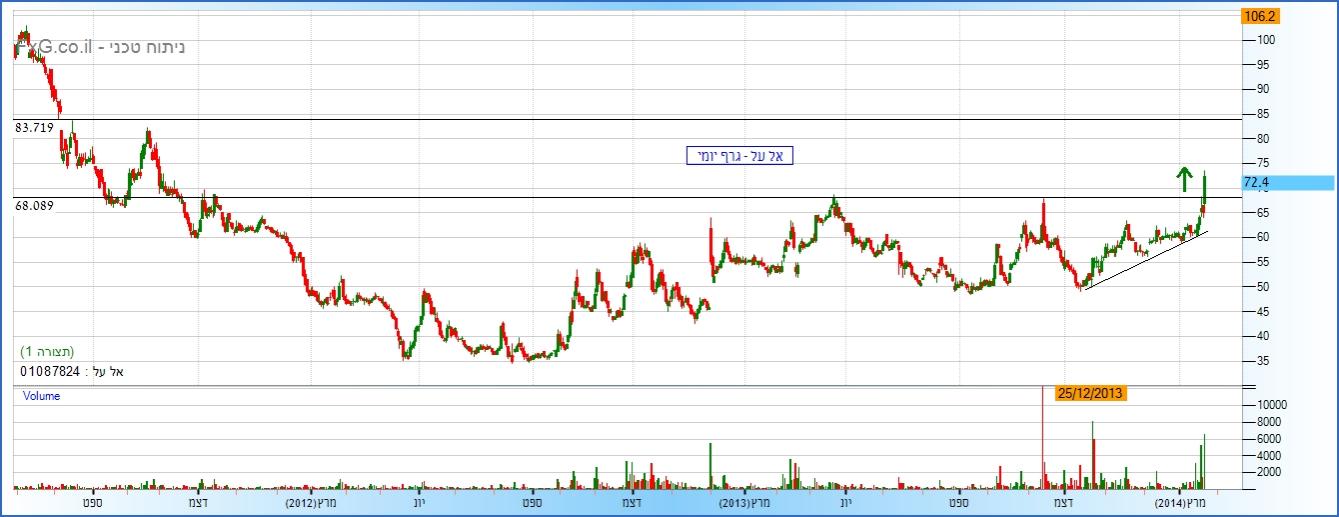Viewport: 1339px width, 517px height.
Task: Click the blue 72.4 current price marker
Action: [1286, 182]
